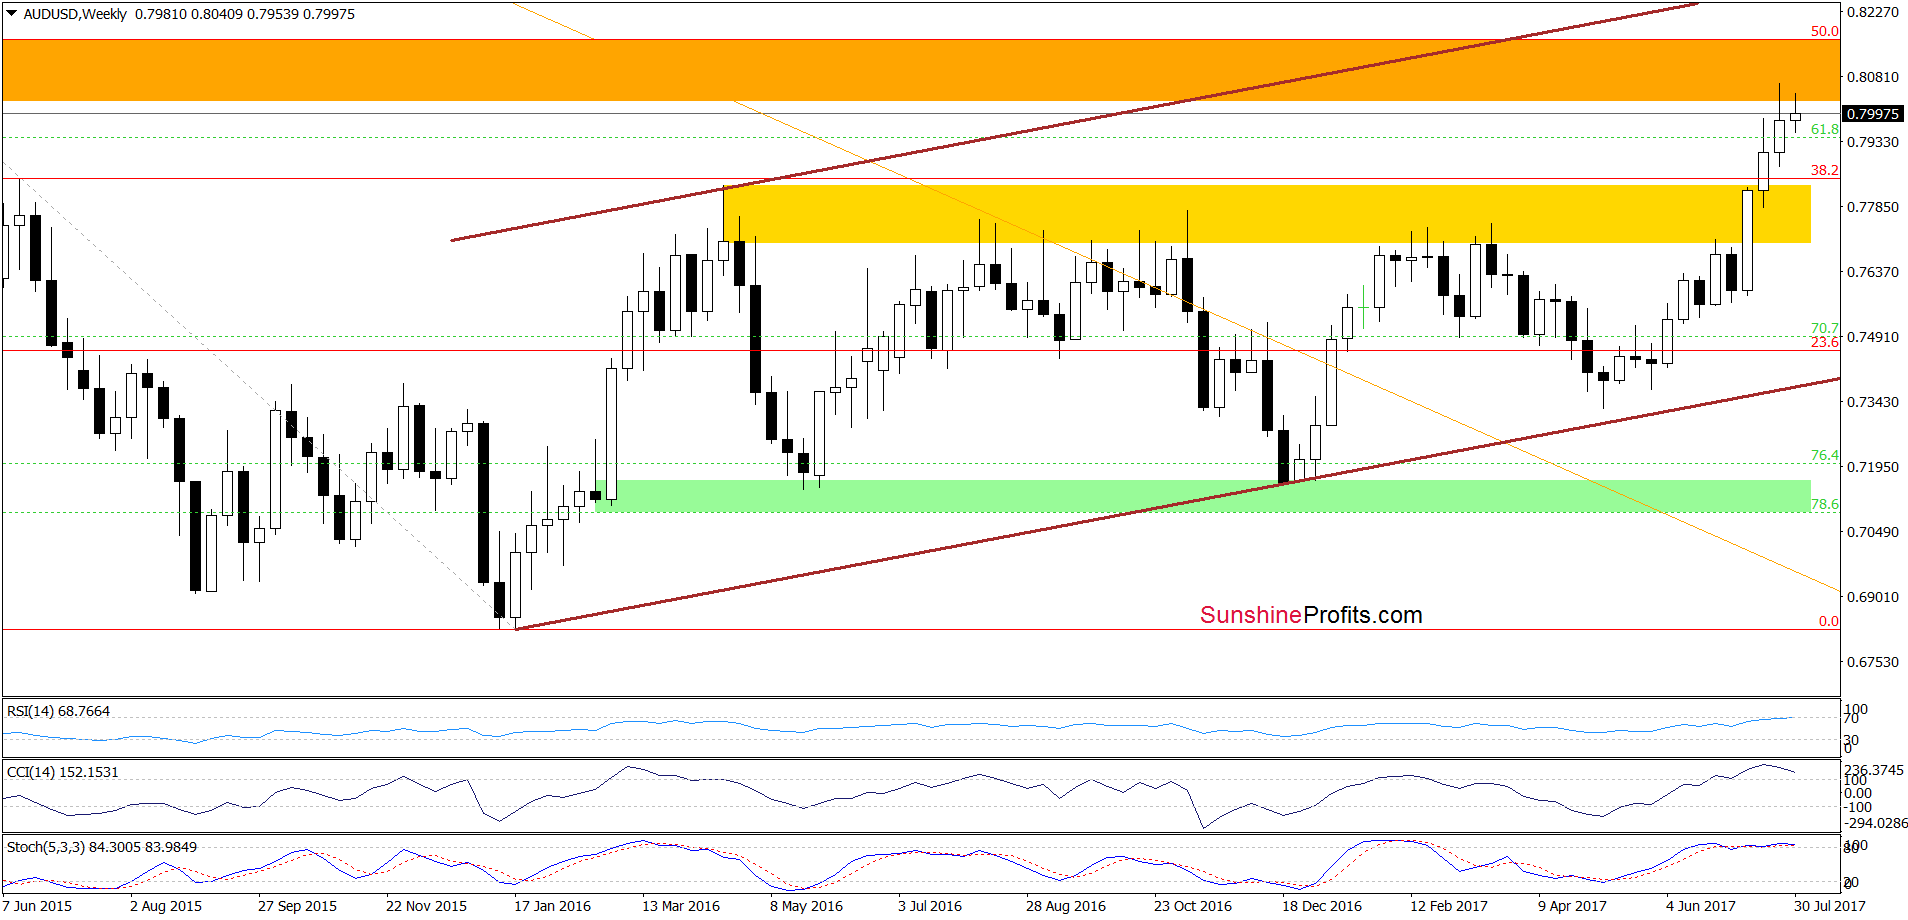The width and height of the screenshot is (1908, 920).
Task: Click the 76.4 Fibonacci level label
Action: click(x=1824, y=455)
